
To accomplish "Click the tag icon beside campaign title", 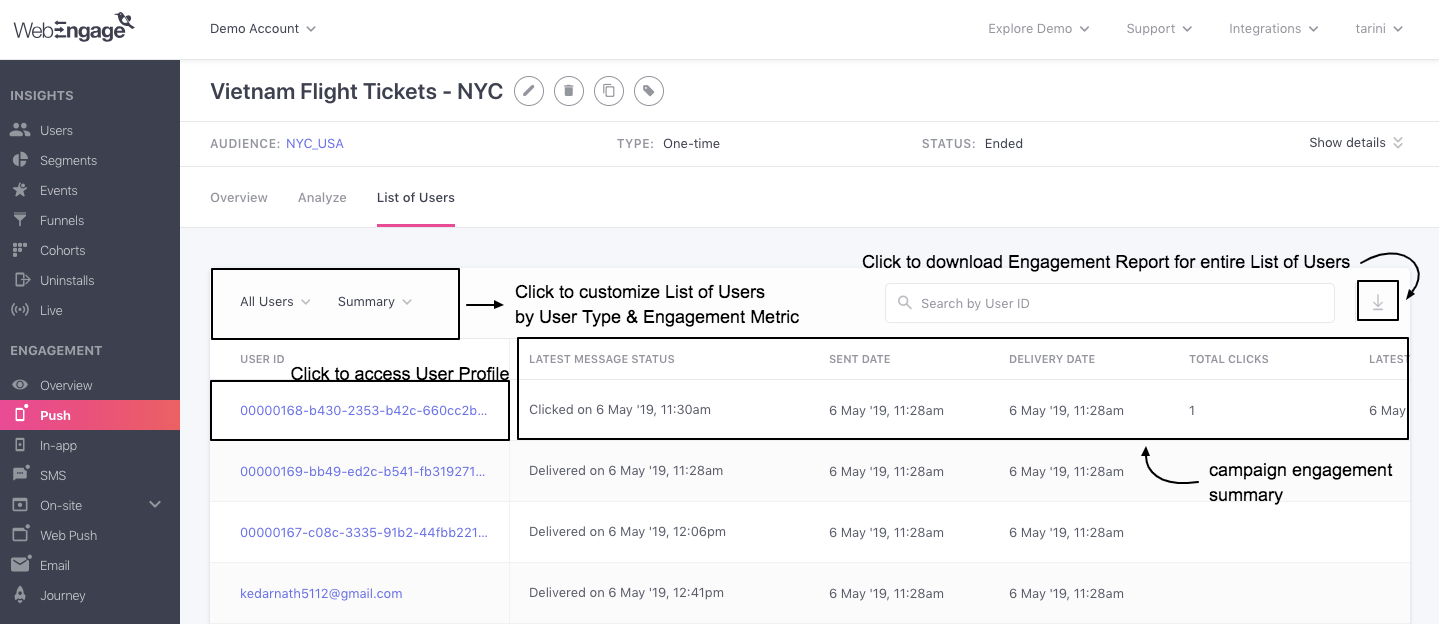I will 649,91.
